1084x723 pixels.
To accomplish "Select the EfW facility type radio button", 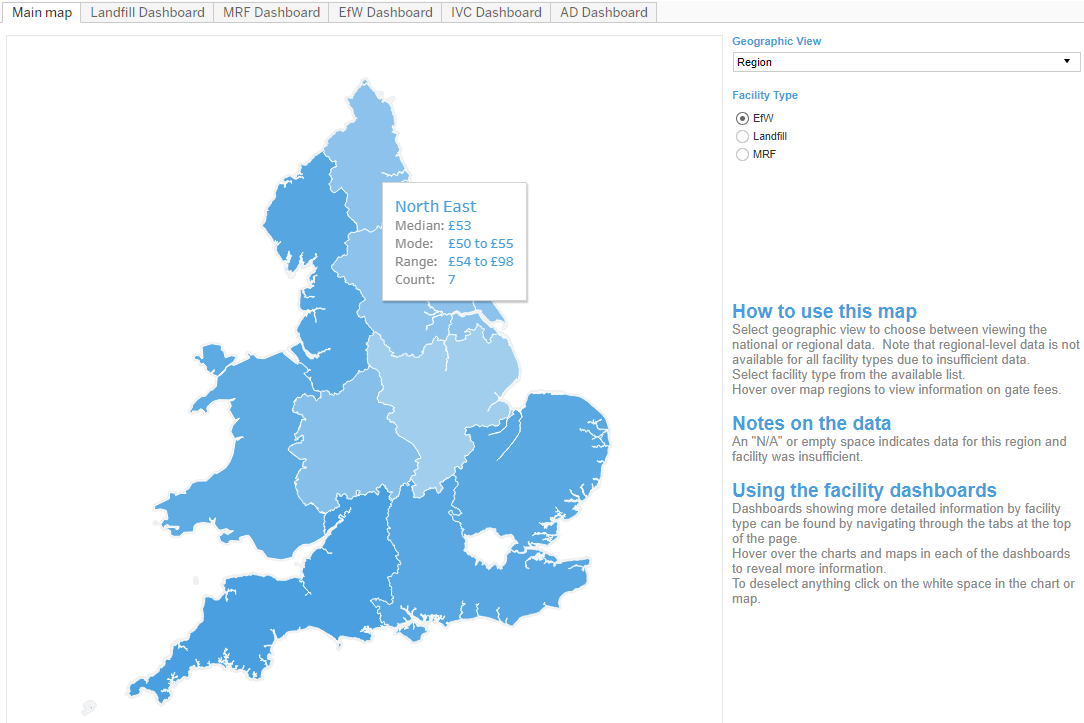I will [x=742, y=118].
